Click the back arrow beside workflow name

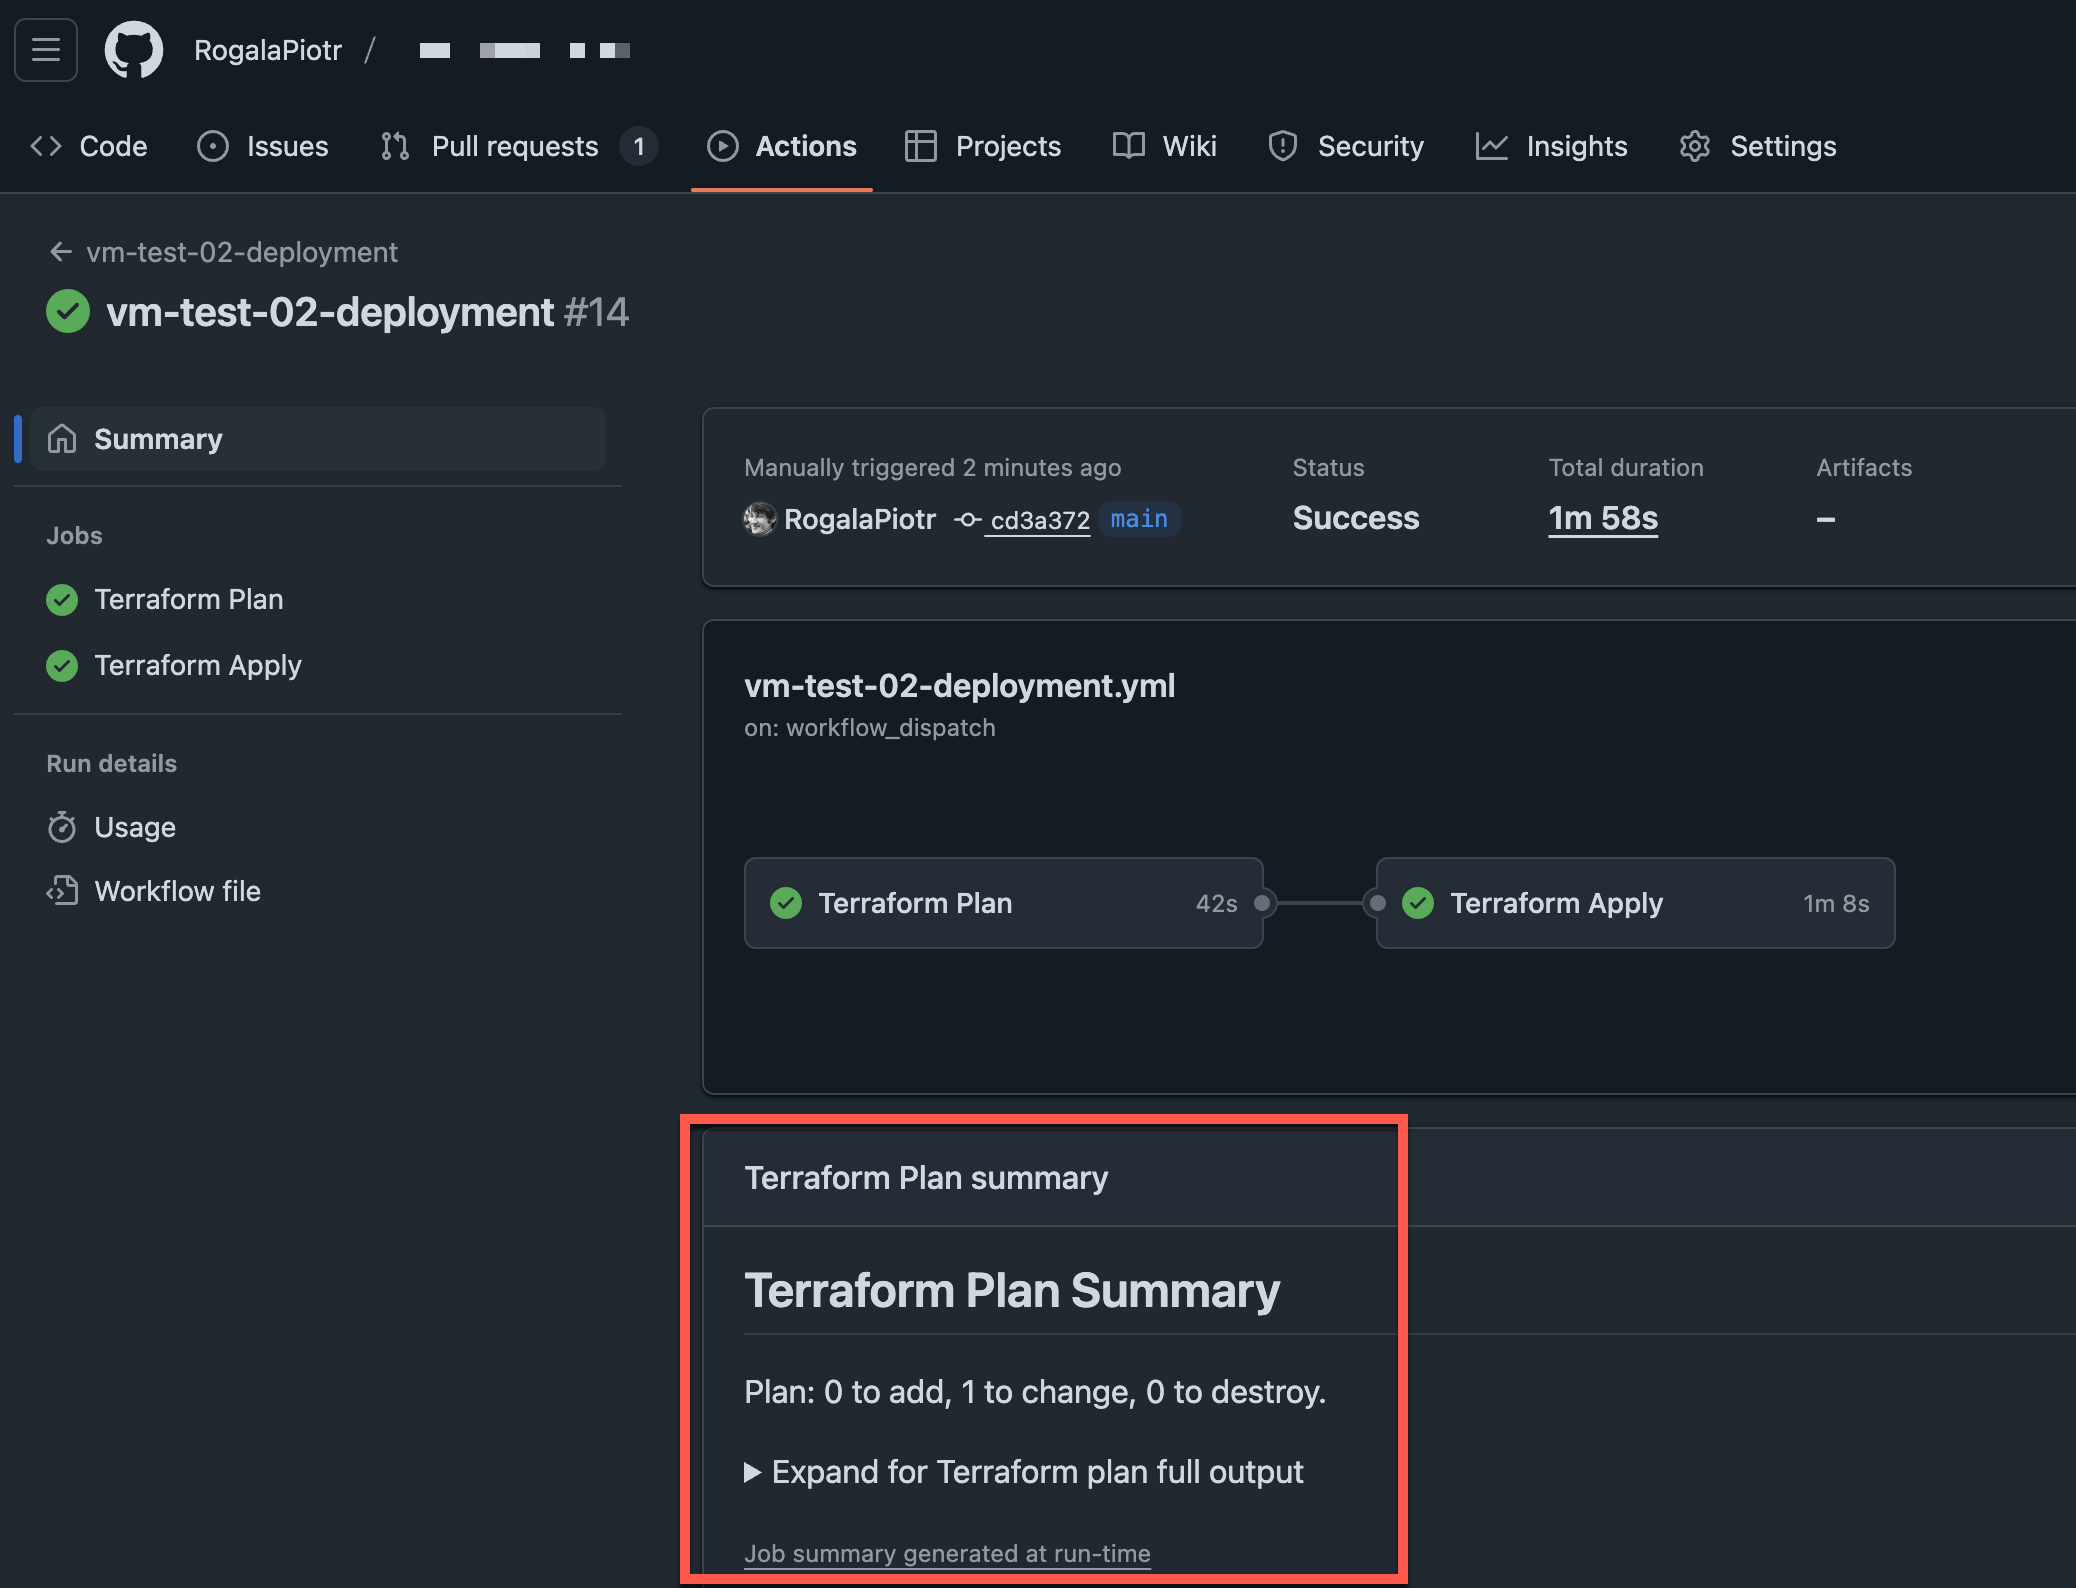(x=61, y=252)
